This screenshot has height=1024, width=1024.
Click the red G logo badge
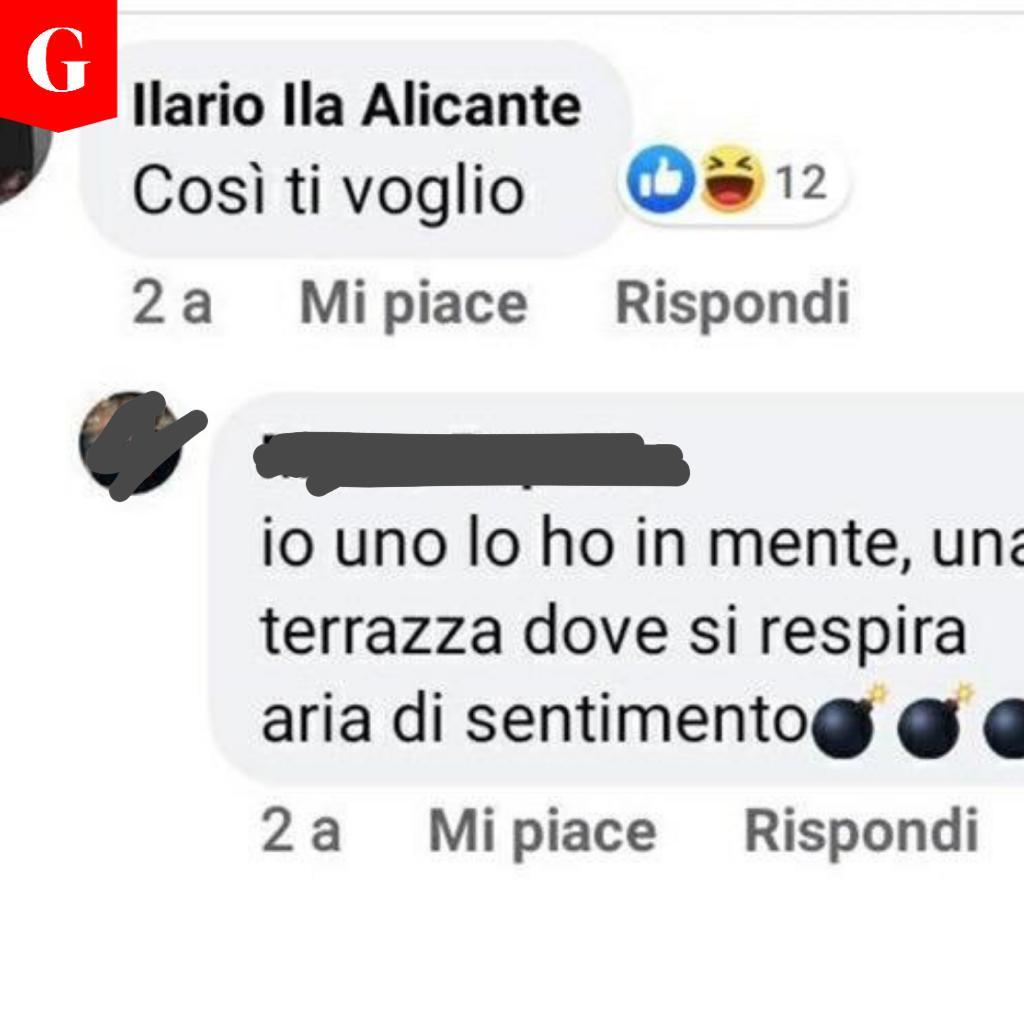58,63
